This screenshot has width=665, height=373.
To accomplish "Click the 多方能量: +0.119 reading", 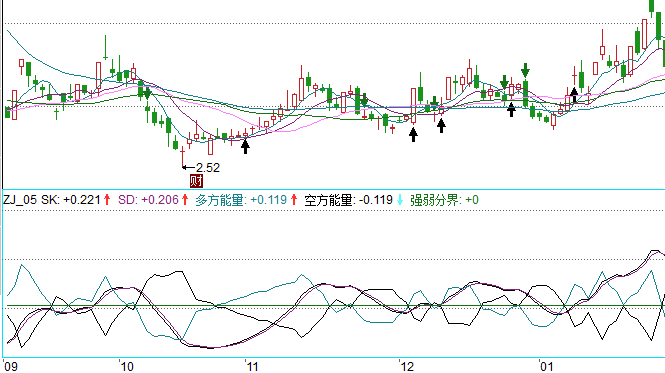I will 241,200.
